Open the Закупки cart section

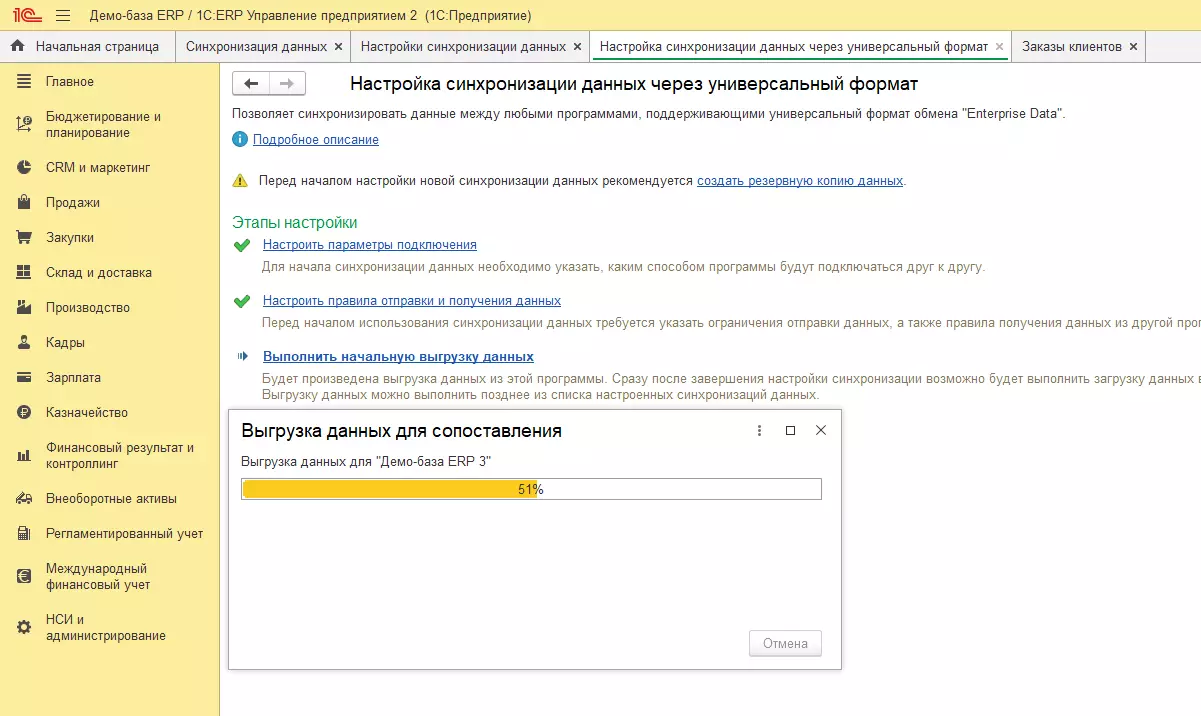(70, 238)
